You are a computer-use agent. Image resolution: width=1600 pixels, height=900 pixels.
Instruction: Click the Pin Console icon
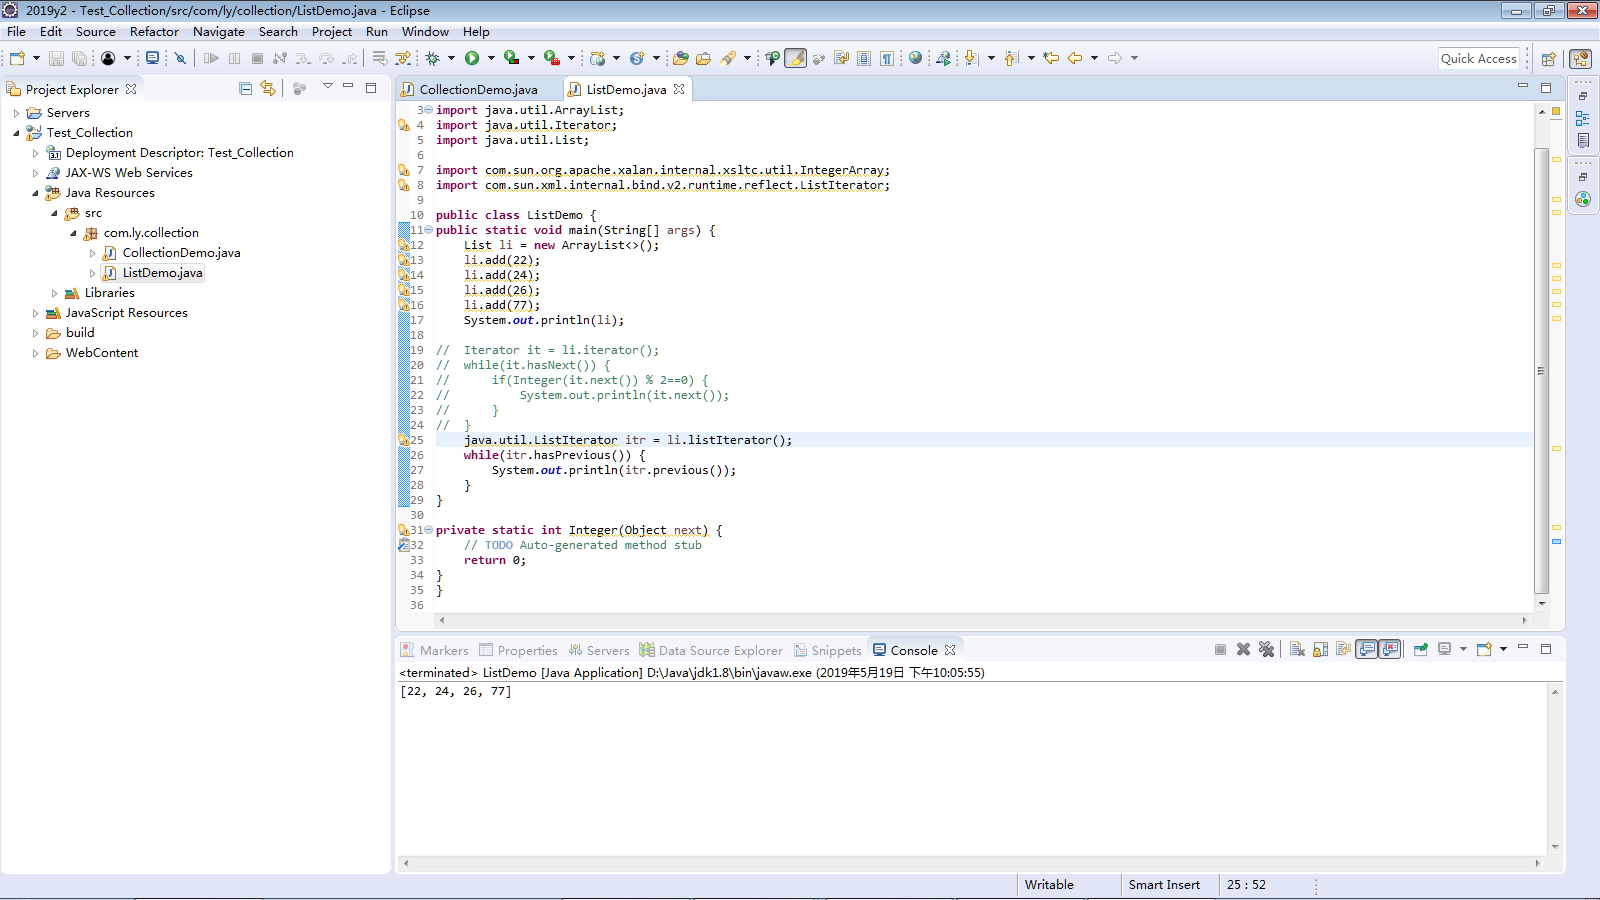coord(1421,649)
